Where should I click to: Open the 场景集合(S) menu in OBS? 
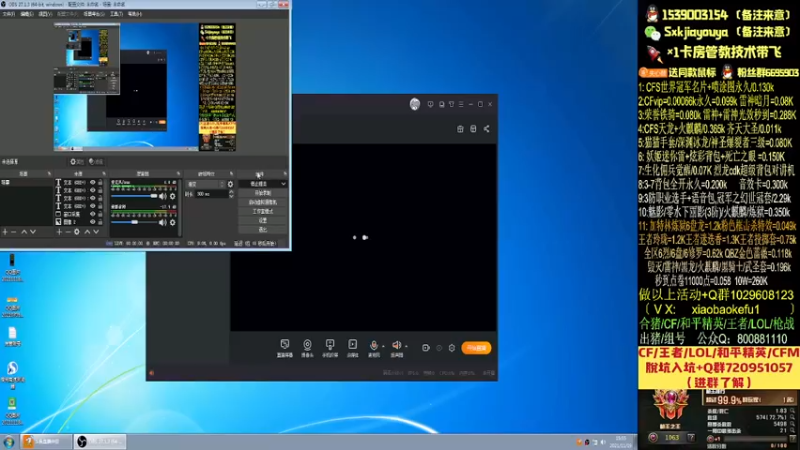tap(94, 14)
